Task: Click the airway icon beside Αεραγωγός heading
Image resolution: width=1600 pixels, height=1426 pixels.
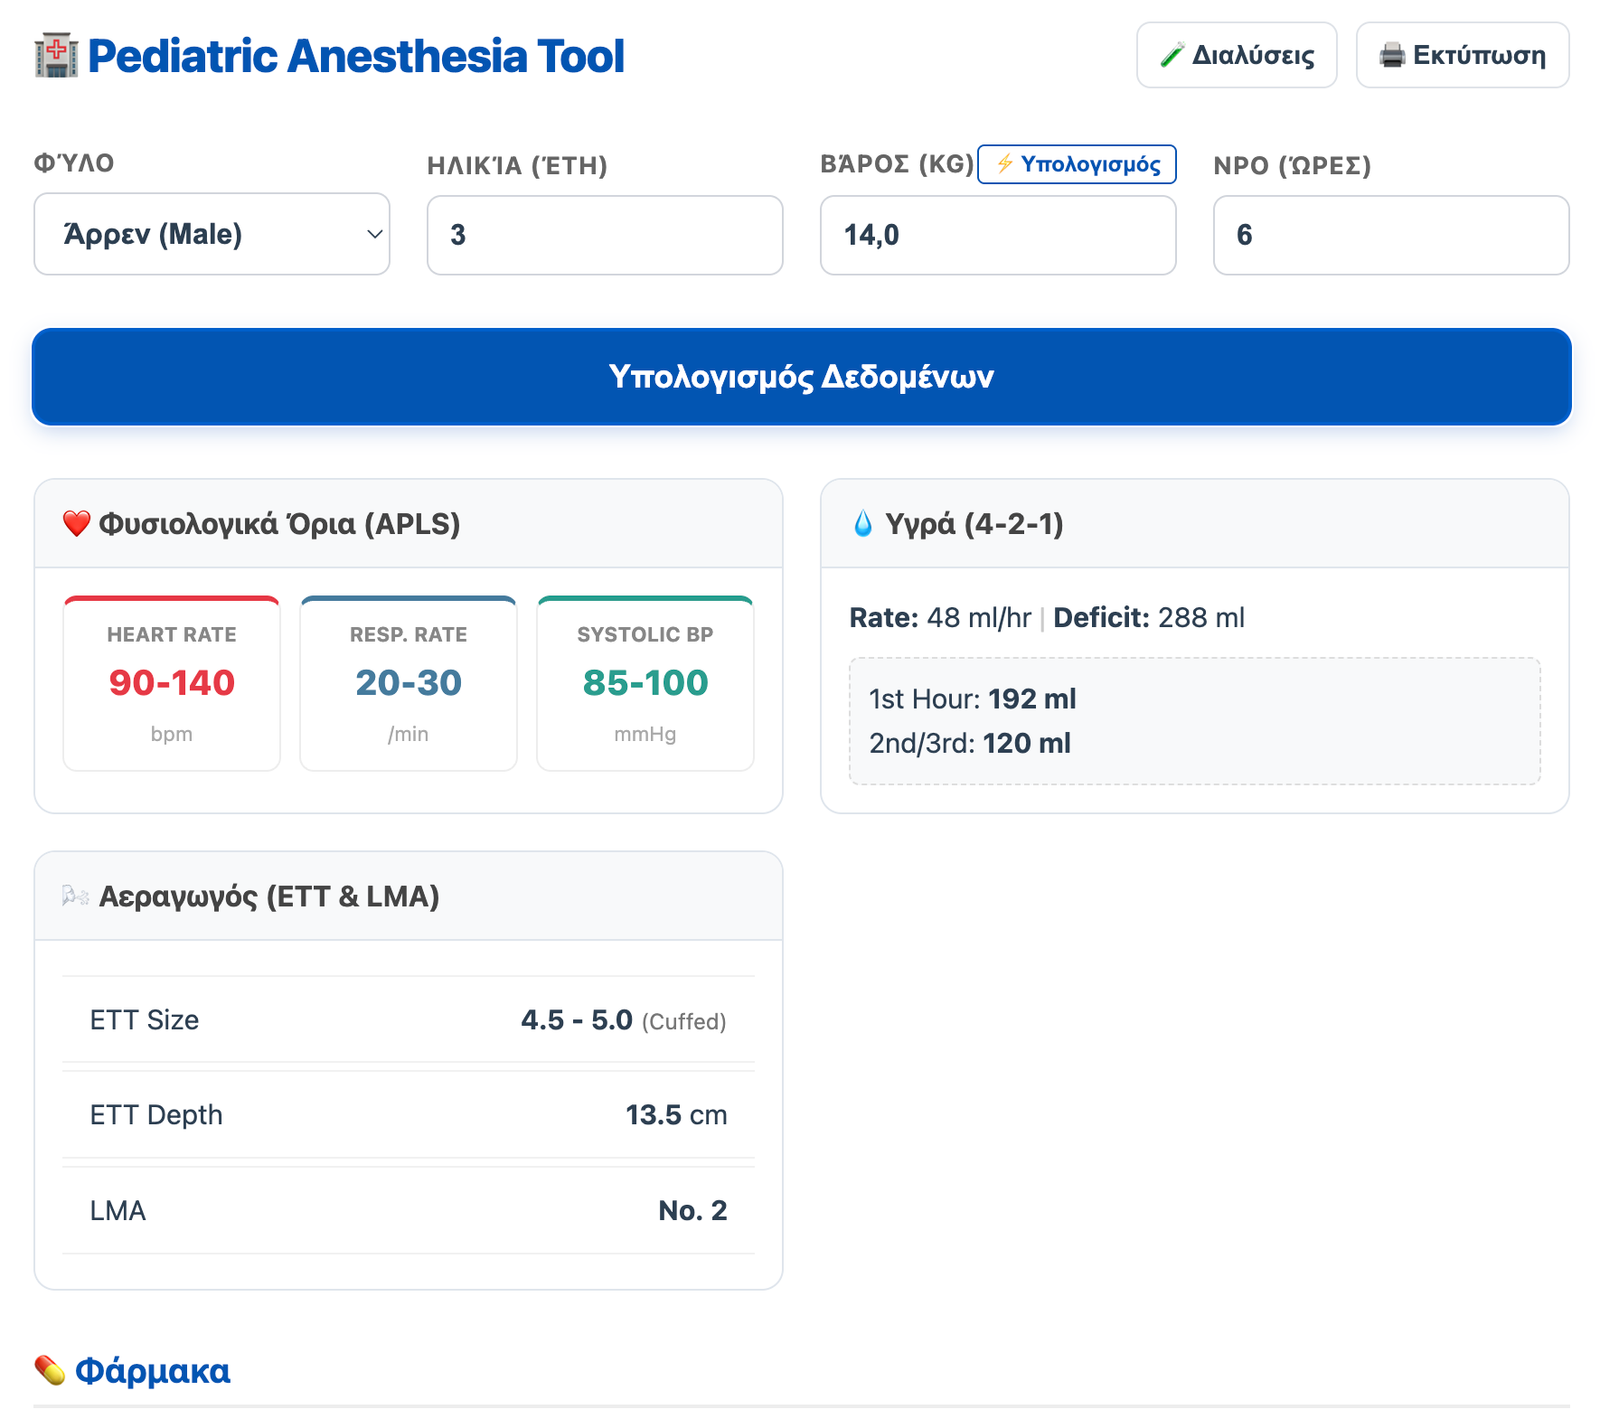Action: [x=74, y=895]
